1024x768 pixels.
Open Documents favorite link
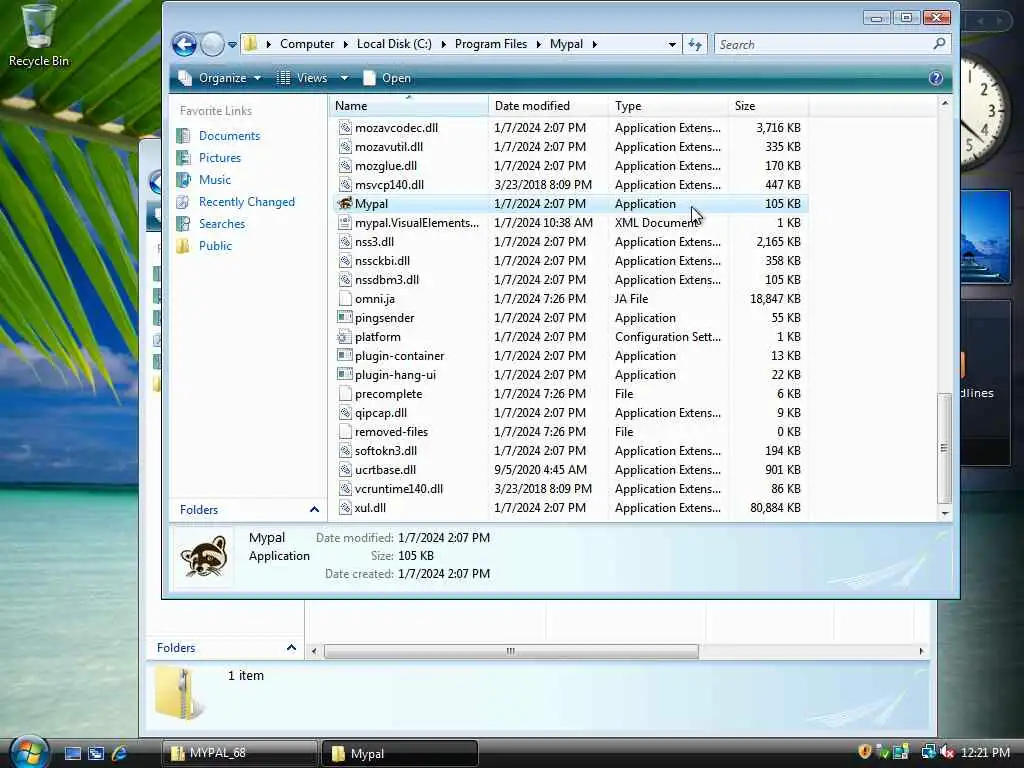click(x=229, y=136)
